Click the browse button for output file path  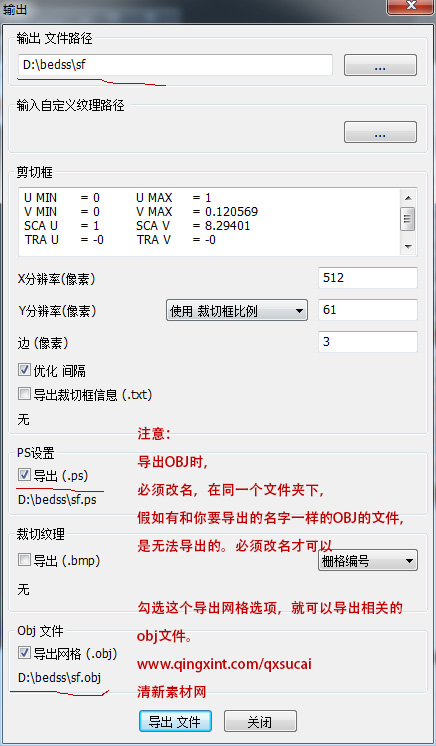click(380, 65)
